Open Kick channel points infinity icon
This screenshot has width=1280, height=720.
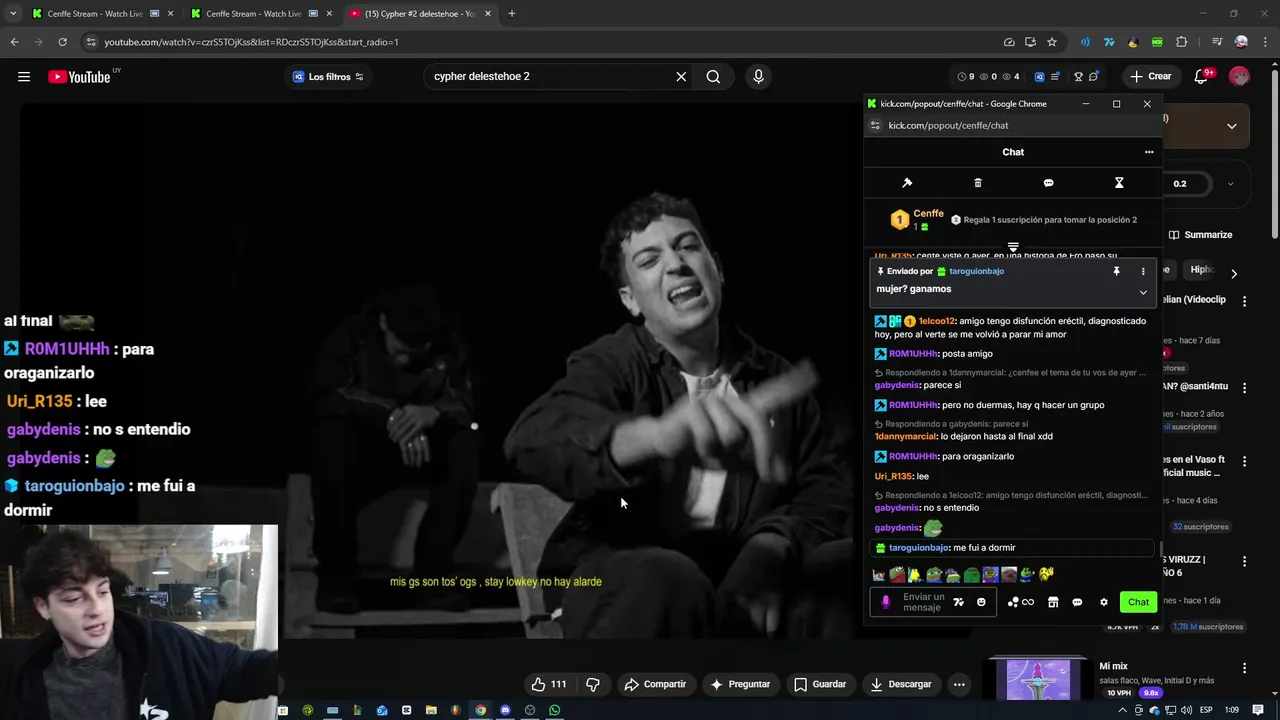click(x=1021, y=602)
